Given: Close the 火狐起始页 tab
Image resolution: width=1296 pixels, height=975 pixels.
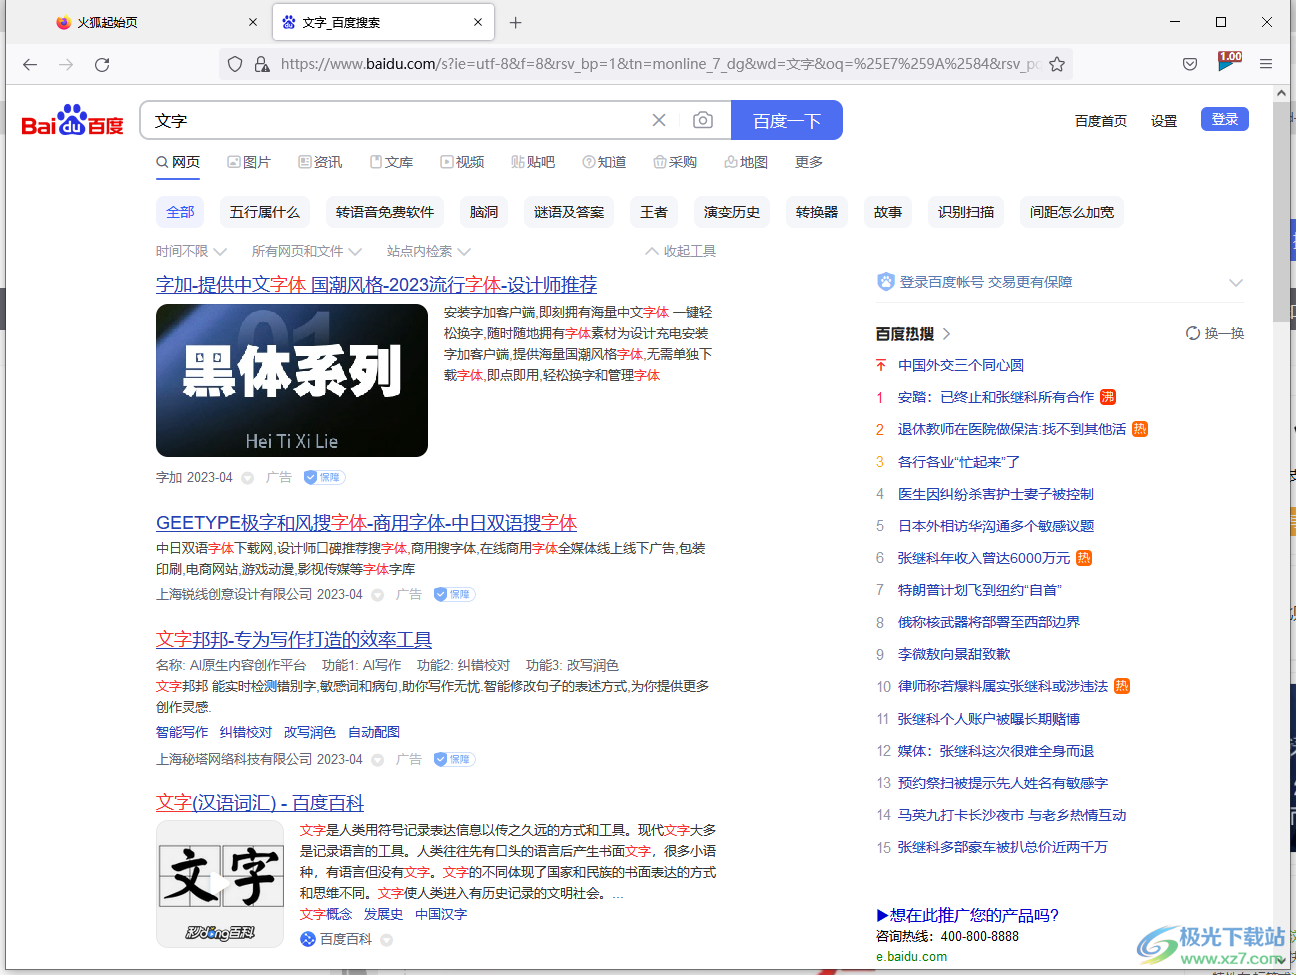Looking at the screenshot, I should [x=253, y=22].
